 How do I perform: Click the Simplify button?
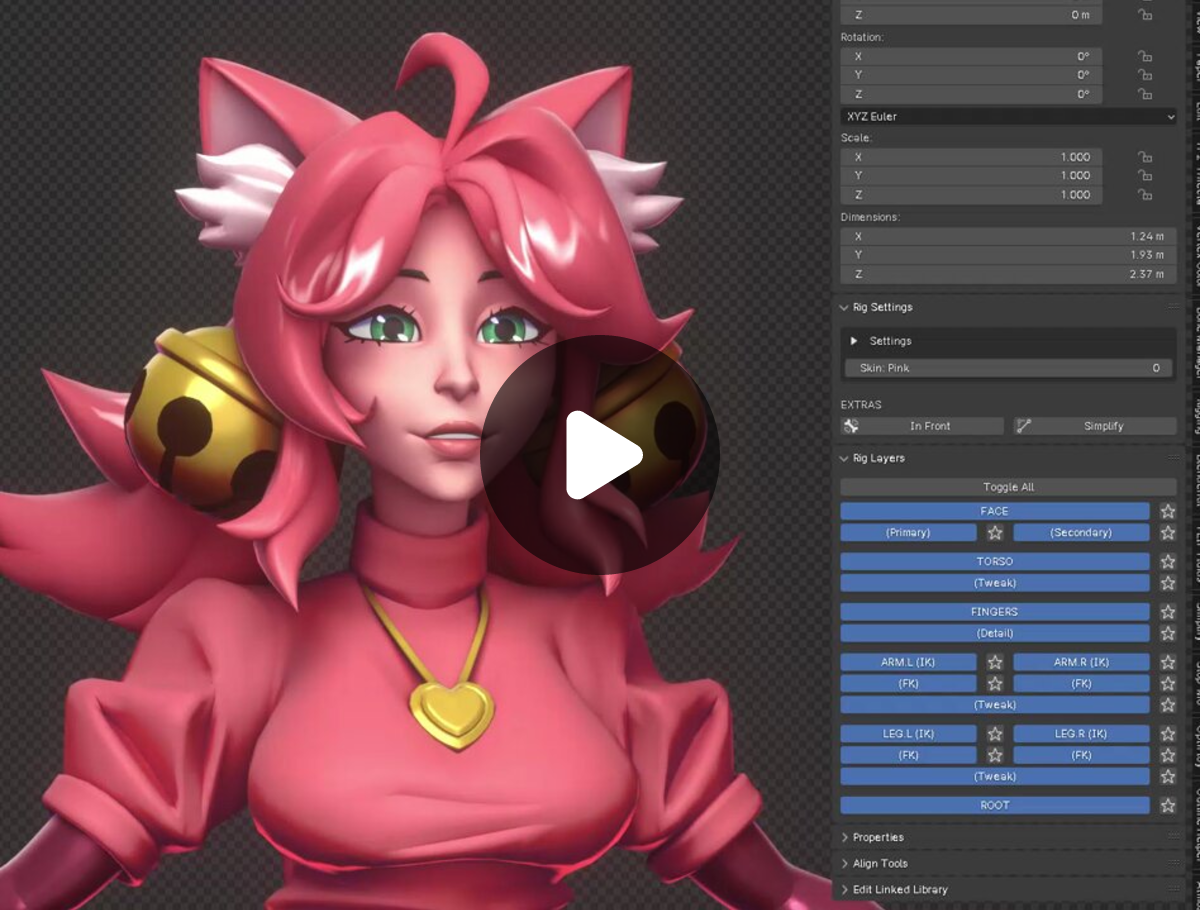coord(1095,426)
